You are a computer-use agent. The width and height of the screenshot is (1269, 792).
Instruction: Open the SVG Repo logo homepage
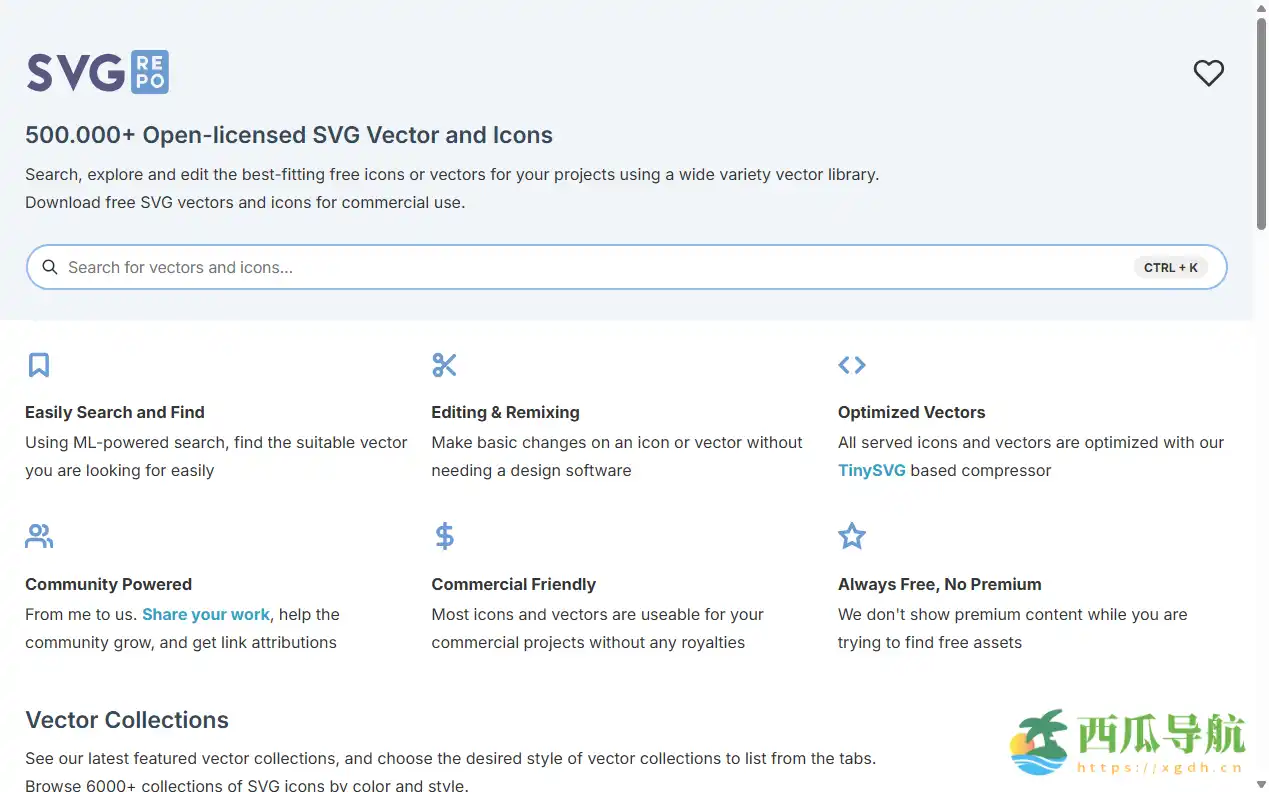point(97,72)
